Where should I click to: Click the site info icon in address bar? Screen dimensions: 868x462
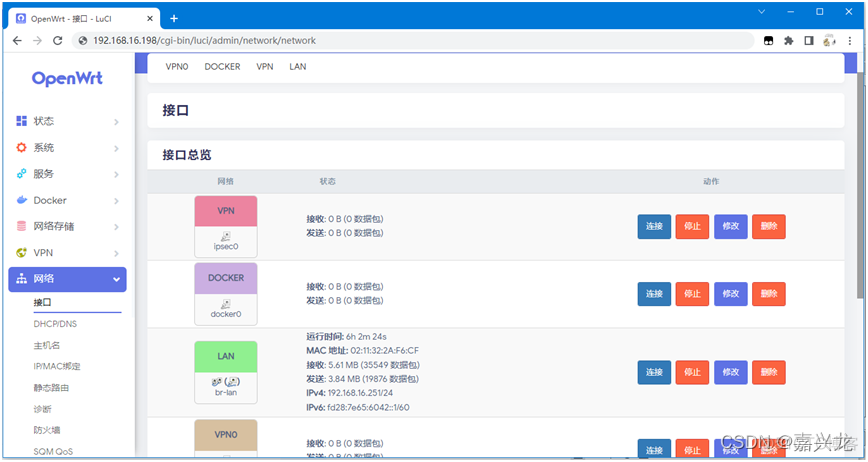pos(84,40)
